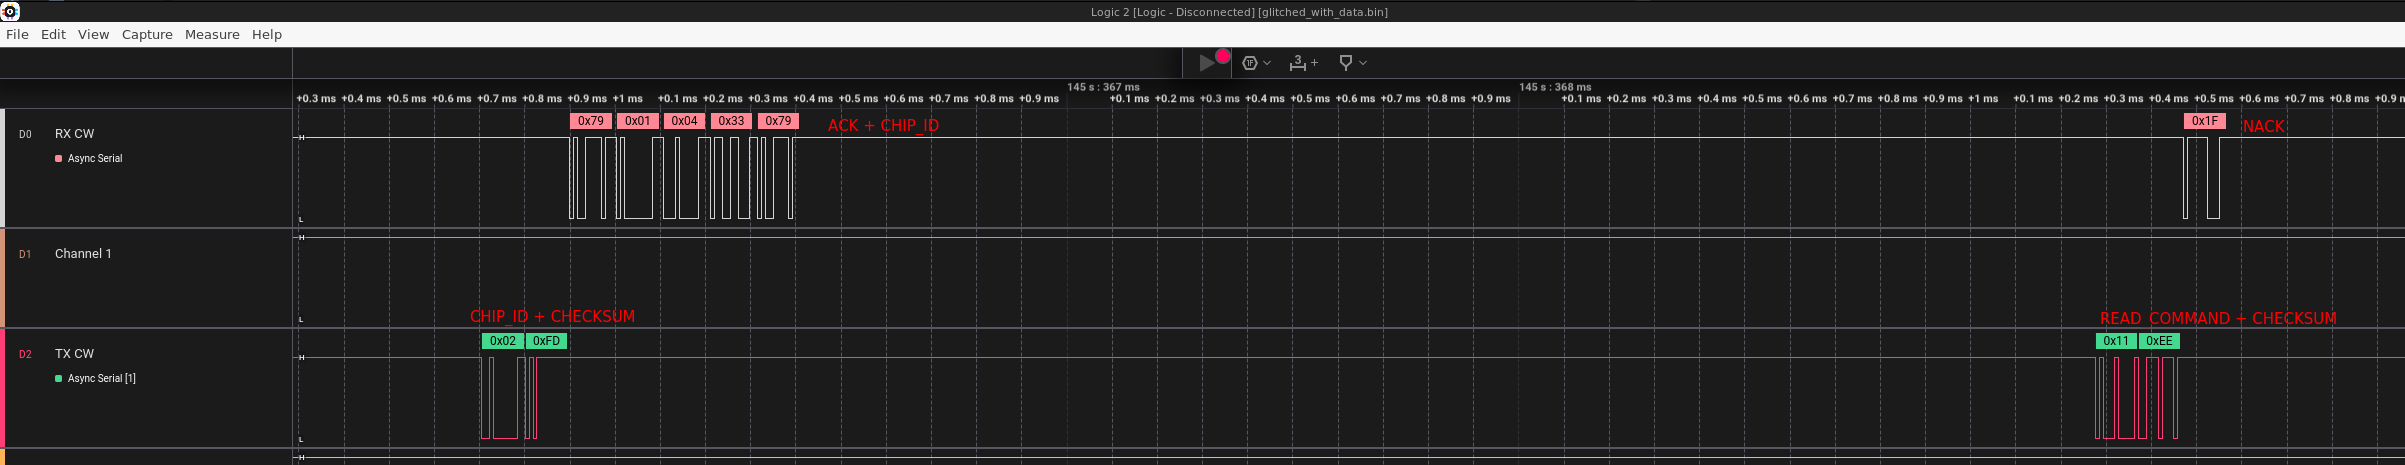Open the Capture menu
The height and width of the screenshot is (465, 2405).
tap(147, 35)
